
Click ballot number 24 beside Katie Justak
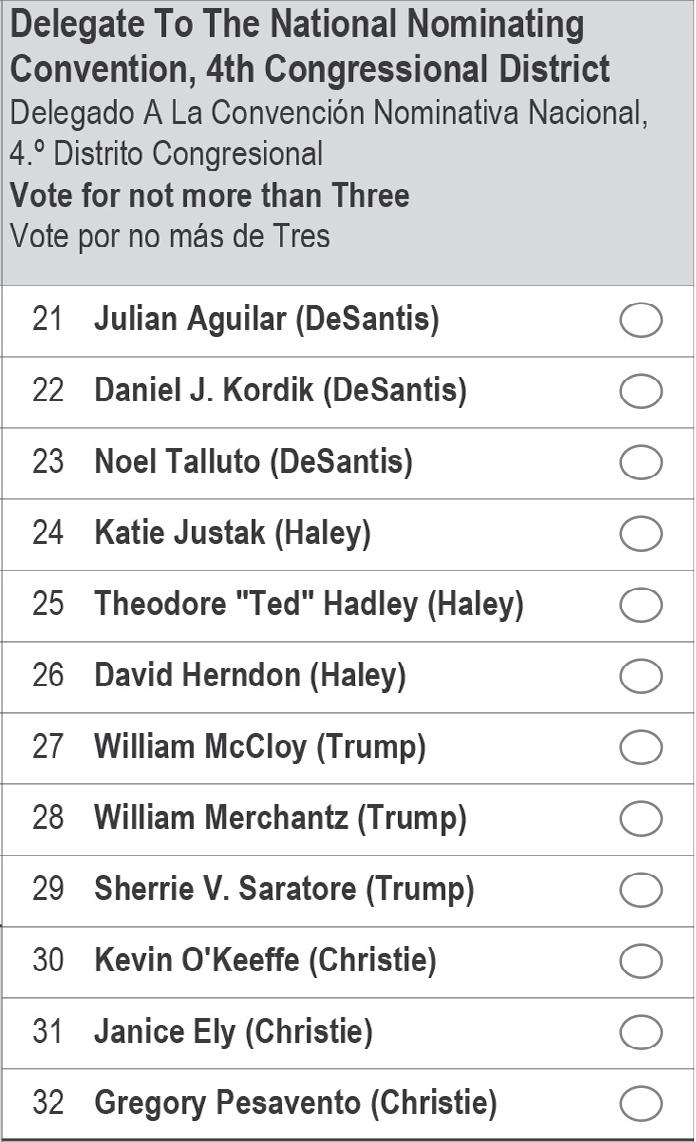[x=48, y=532]
